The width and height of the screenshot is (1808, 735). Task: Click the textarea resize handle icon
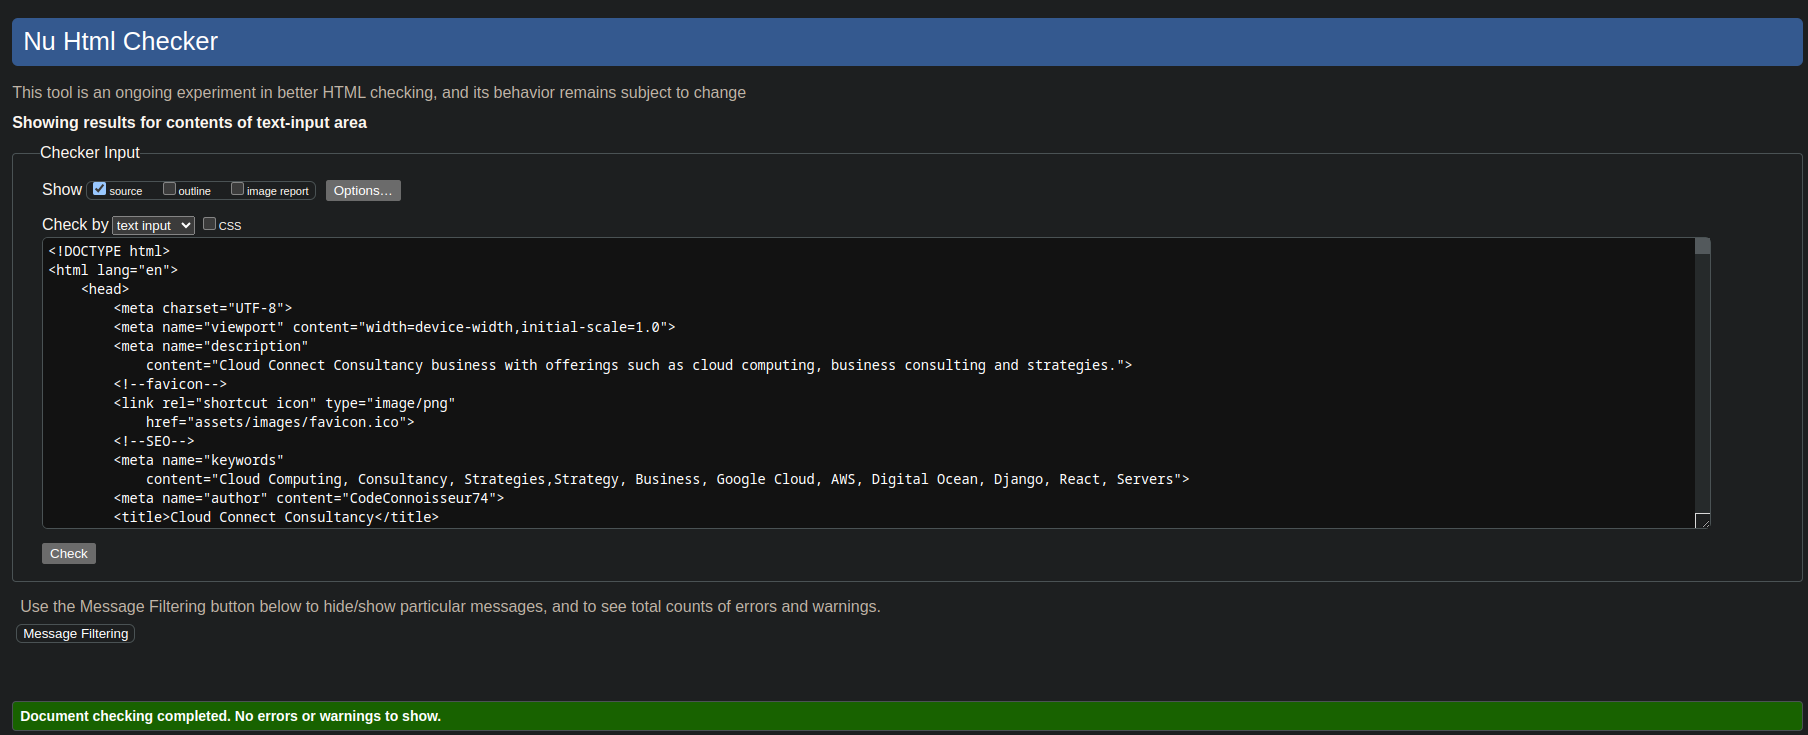pyautogui.click(x=1703, y=520)
